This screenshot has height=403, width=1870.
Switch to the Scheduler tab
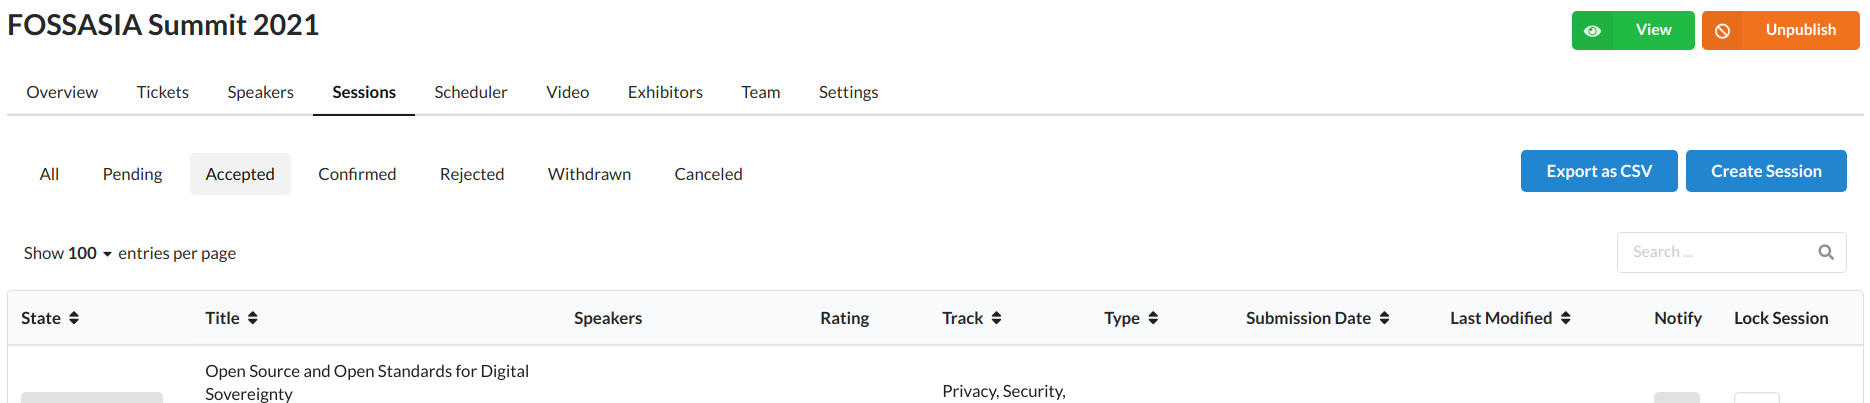point(471,92)
